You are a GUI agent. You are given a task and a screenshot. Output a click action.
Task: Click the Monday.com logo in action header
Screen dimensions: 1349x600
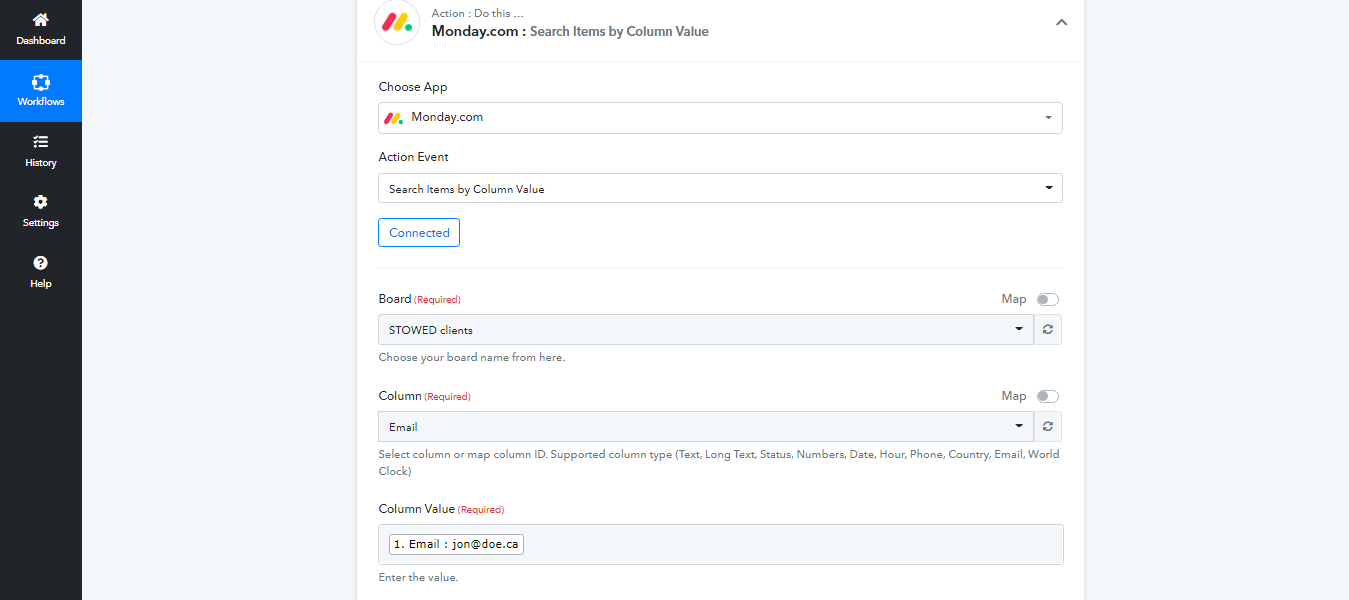397,22
